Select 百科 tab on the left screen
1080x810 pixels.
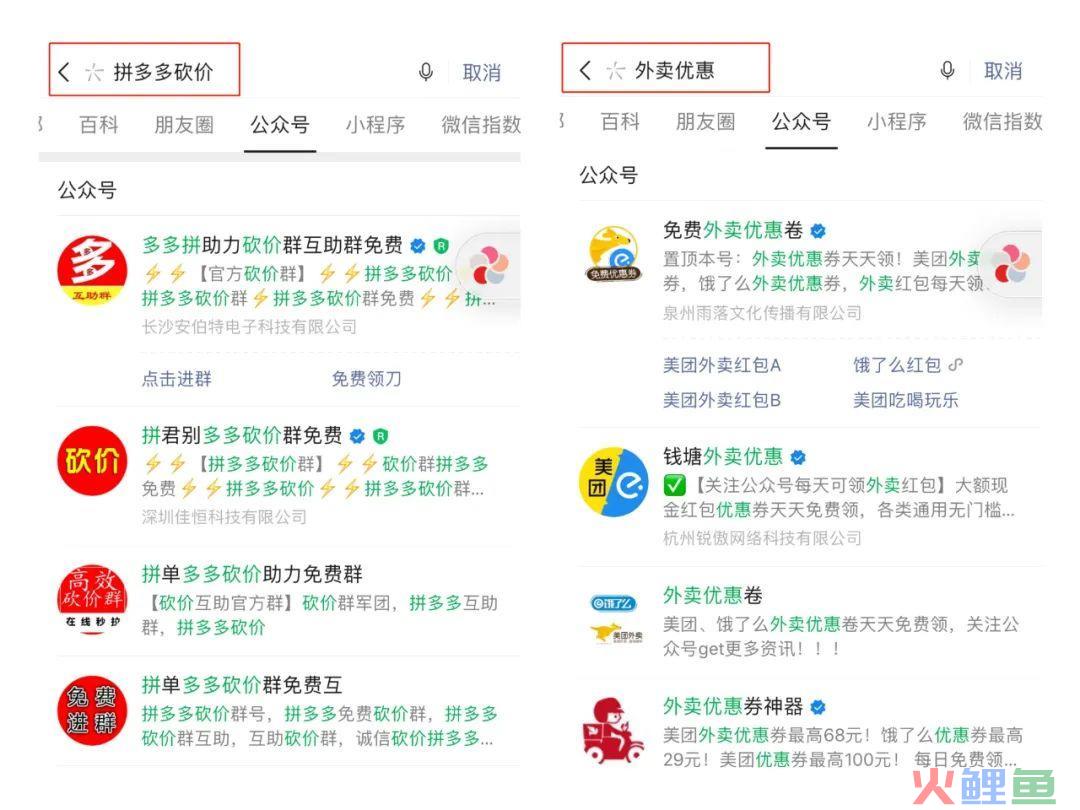(x=99, y=125)
